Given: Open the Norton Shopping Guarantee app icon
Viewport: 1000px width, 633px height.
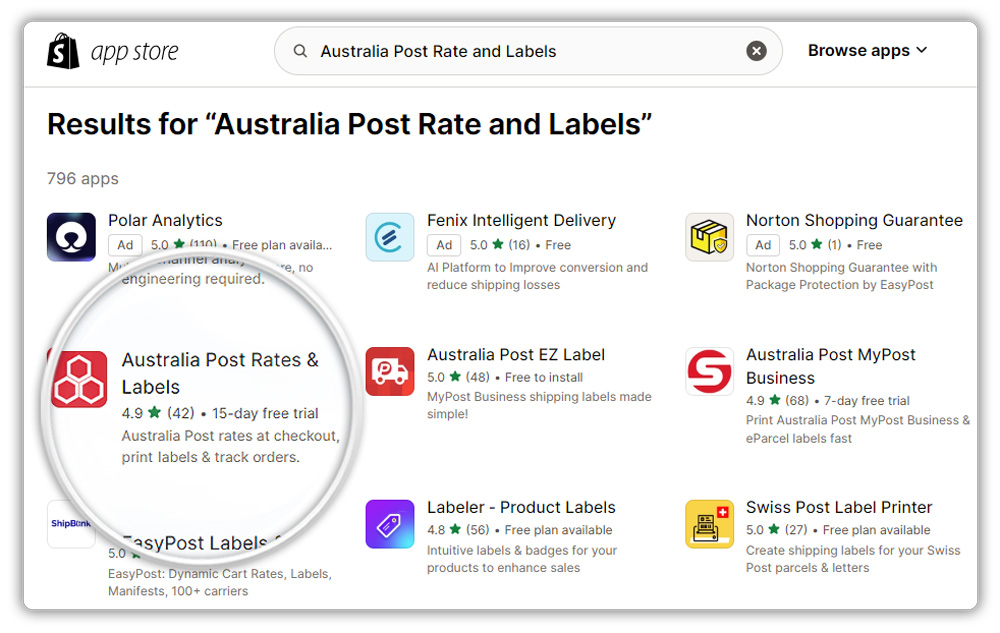Looking at the screenshot, I should point(709,237).
